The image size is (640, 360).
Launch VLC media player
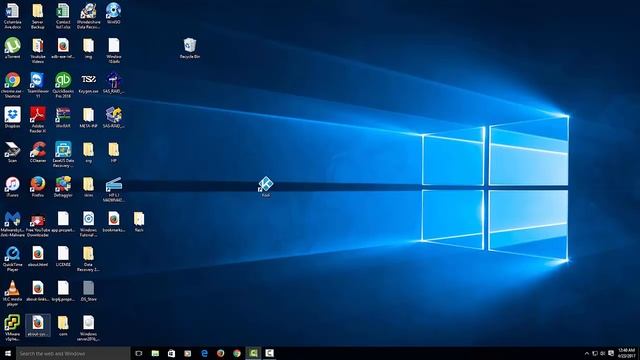click(x=13, y=293)
